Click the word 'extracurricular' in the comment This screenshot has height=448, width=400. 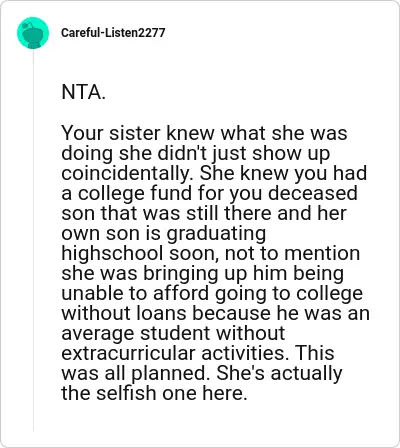click(129, 353)
